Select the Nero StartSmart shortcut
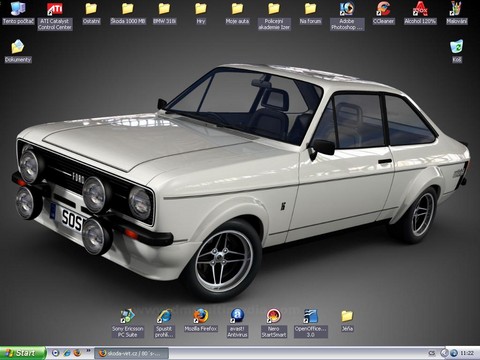 (274, 323)
